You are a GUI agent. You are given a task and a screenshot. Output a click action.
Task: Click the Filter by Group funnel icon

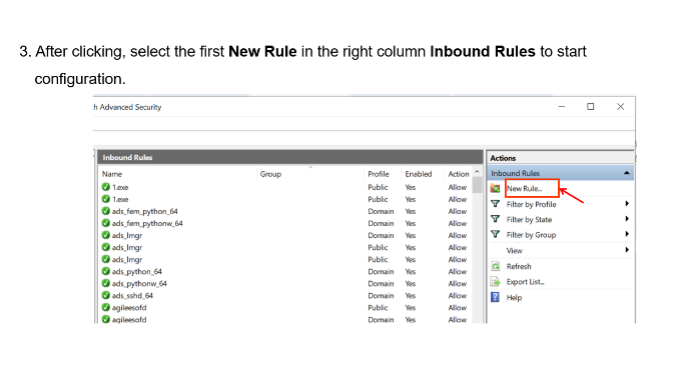(495, 234)
